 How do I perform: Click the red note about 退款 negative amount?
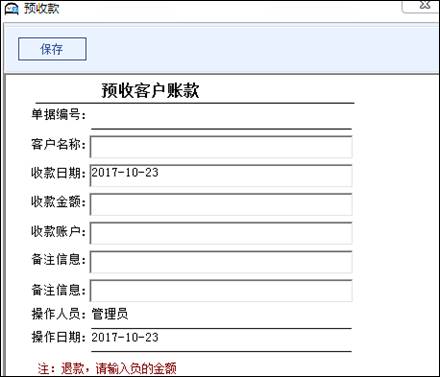click(x=107, y=368)
